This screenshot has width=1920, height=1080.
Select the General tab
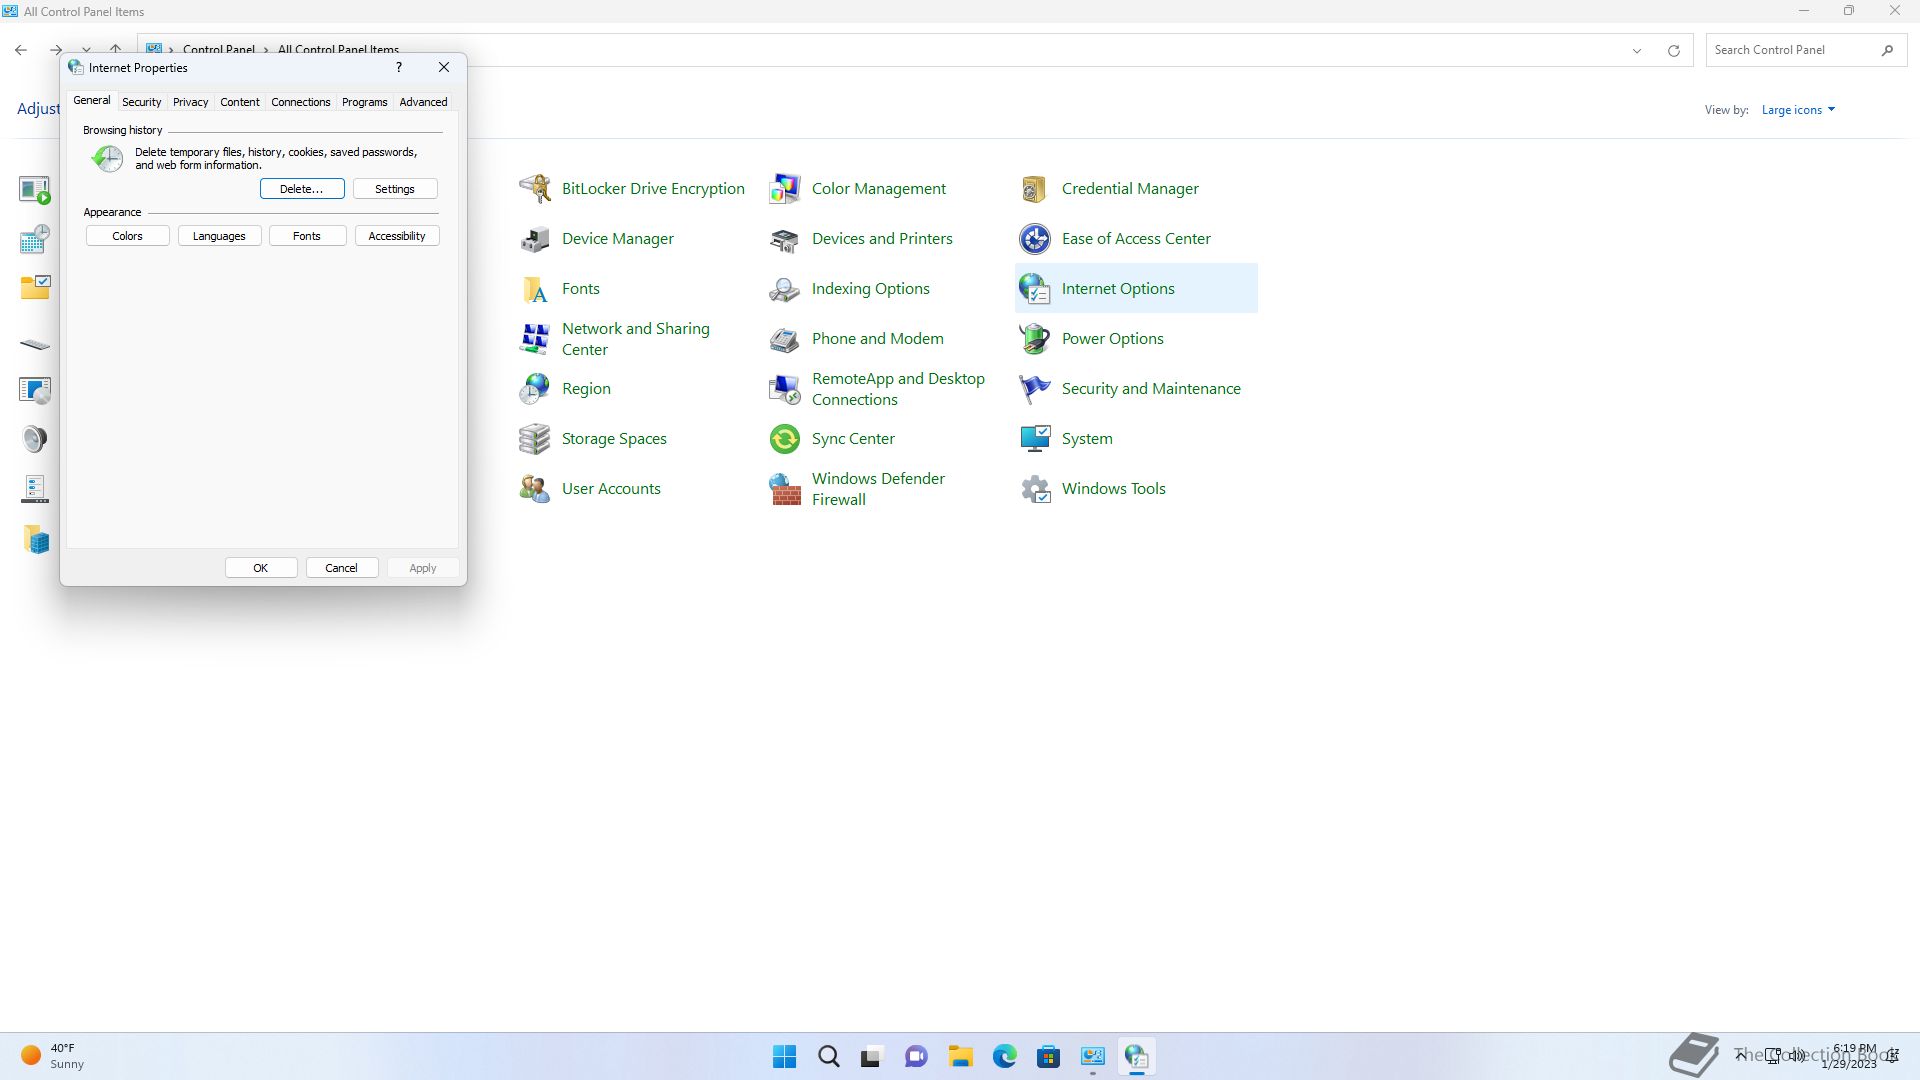point(91,100)
